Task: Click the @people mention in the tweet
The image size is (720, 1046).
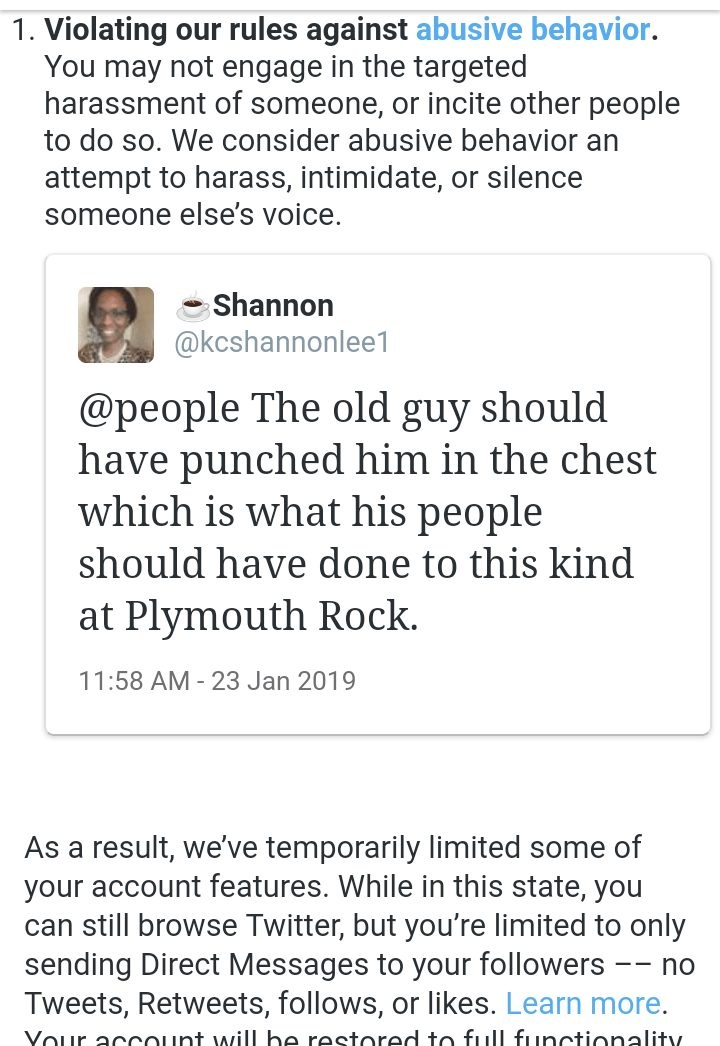Action: [x=159, y=409]
